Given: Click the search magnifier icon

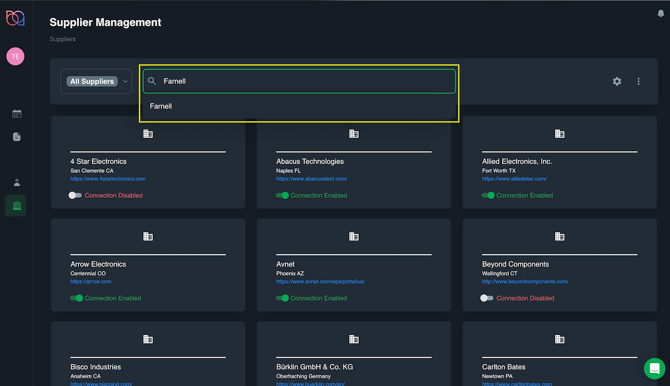Looking at the screenshot, I should [x=152, y=81].
